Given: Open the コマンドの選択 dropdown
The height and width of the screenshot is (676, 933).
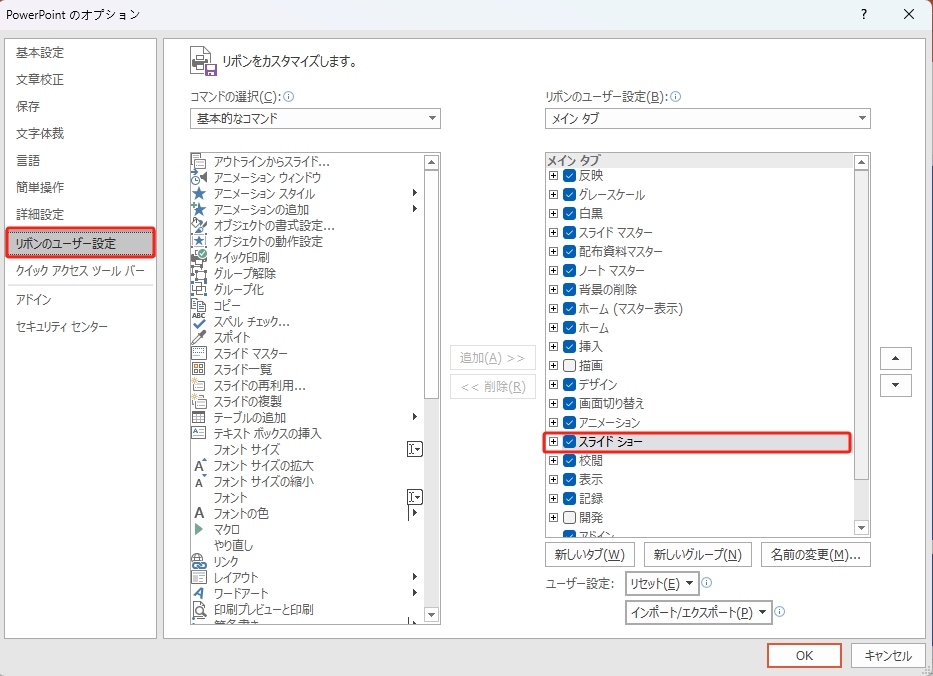Looking at the screenshot, I should (315, 118).
